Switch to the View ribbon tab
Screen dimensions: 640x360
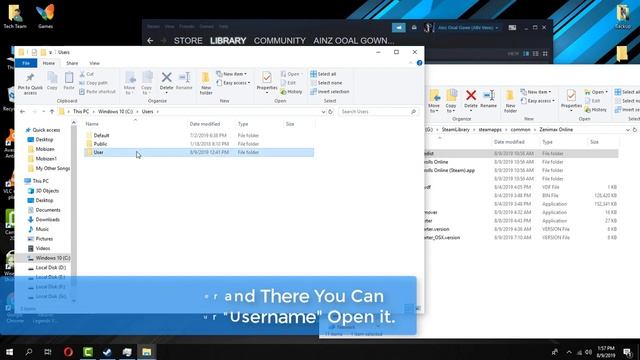[x=94, y=63]
